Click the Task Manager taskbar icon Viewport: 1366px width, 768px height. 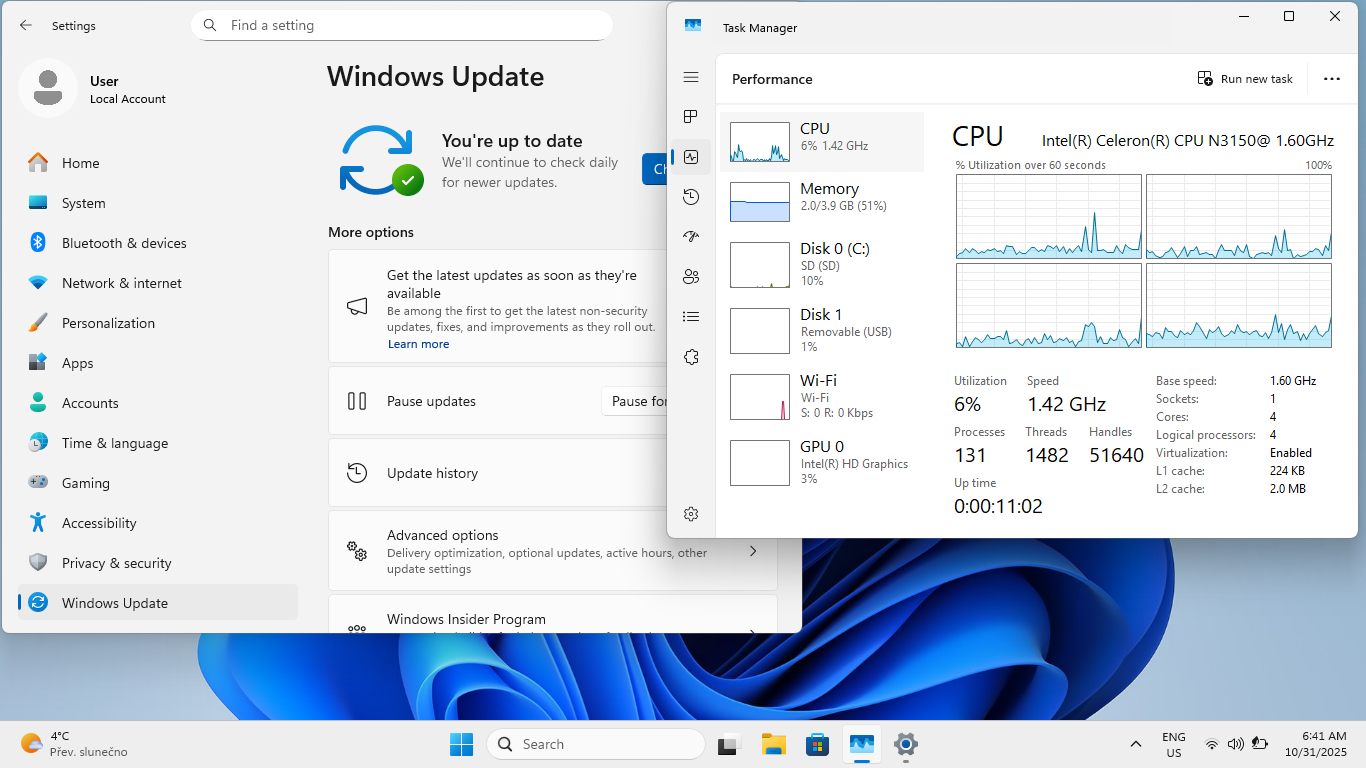[862, 744]
